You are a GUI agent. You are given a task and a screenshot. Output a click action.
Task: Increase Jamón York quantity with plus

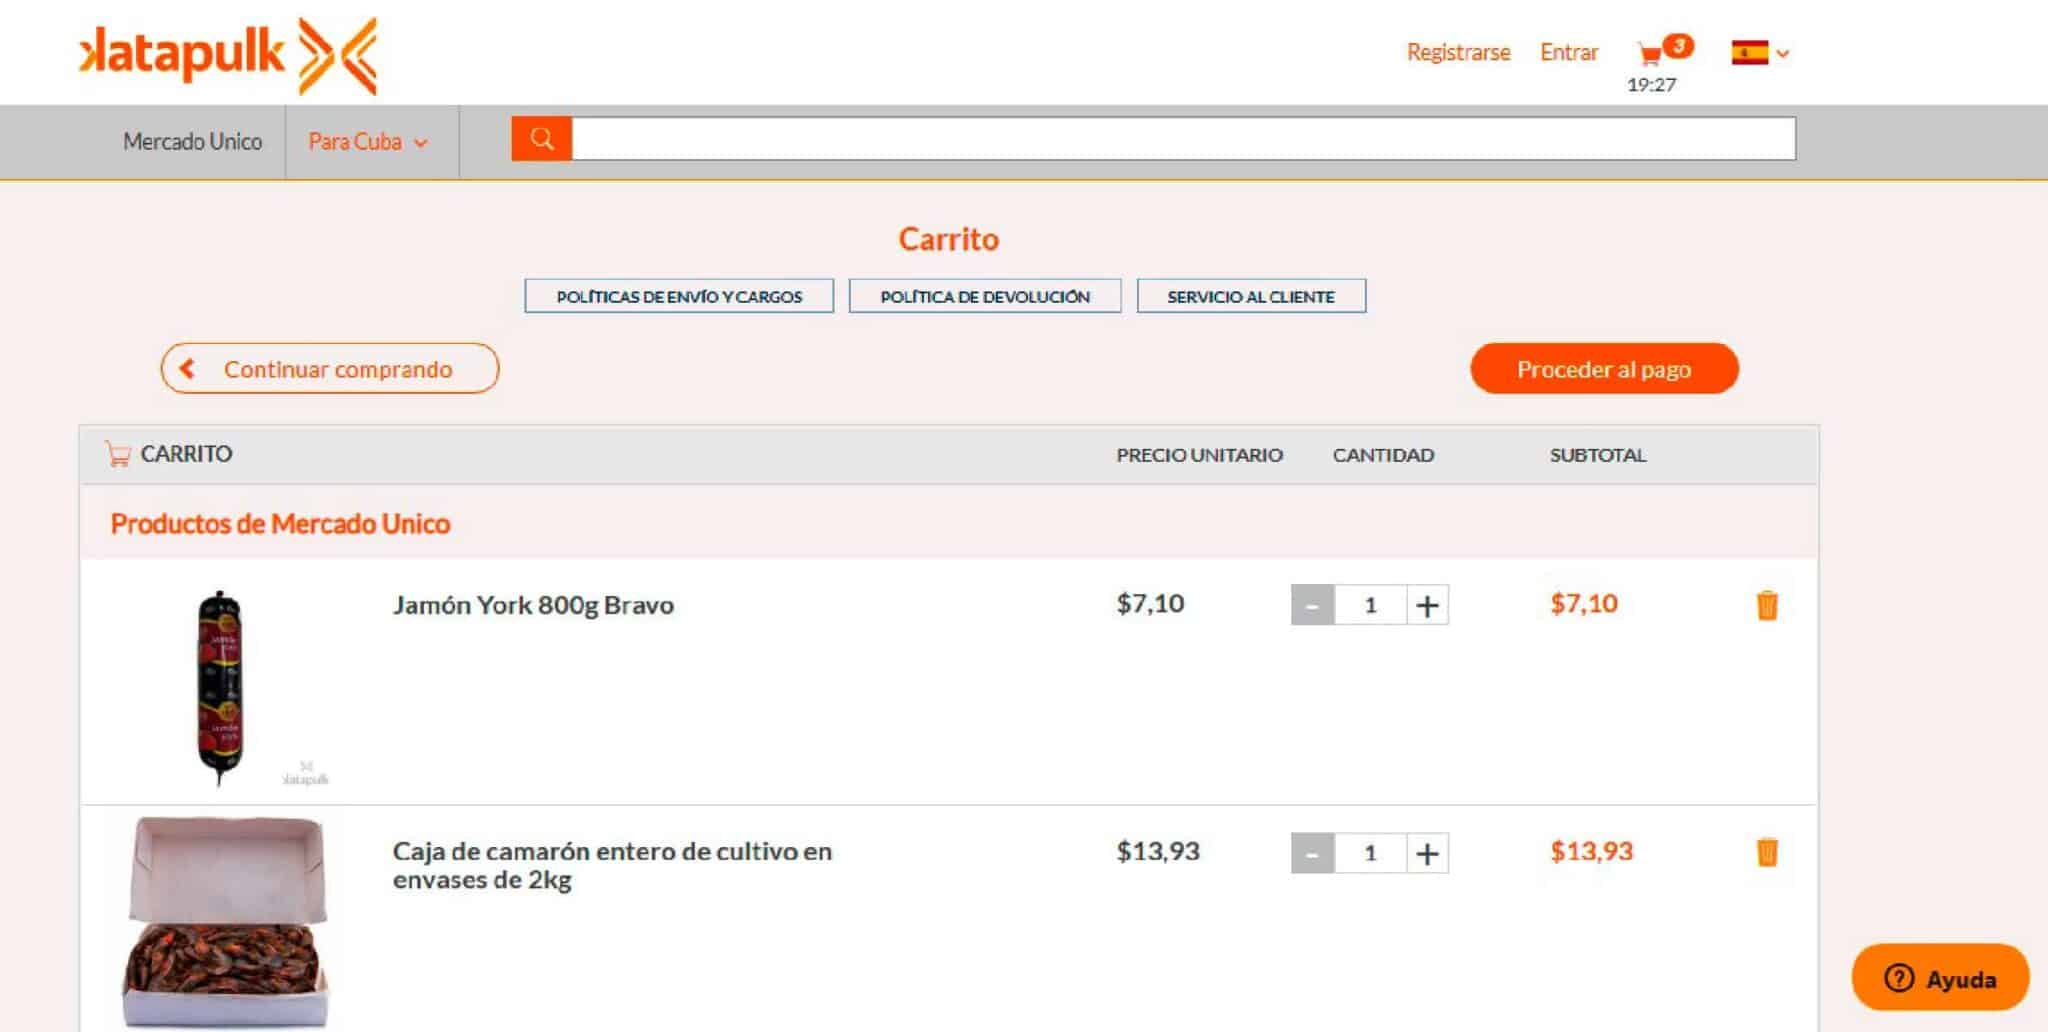[x=1427, y=606]
